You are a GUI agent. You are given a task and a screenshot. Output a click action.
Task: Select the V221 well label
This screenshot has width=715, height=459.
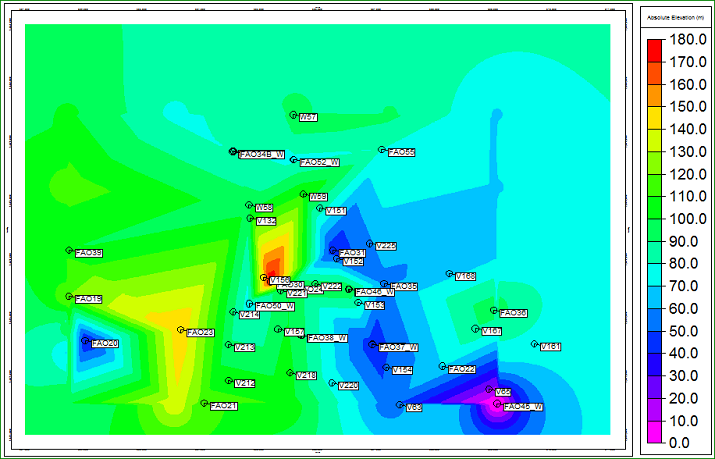pyautogui.click(x=297, y=294)
